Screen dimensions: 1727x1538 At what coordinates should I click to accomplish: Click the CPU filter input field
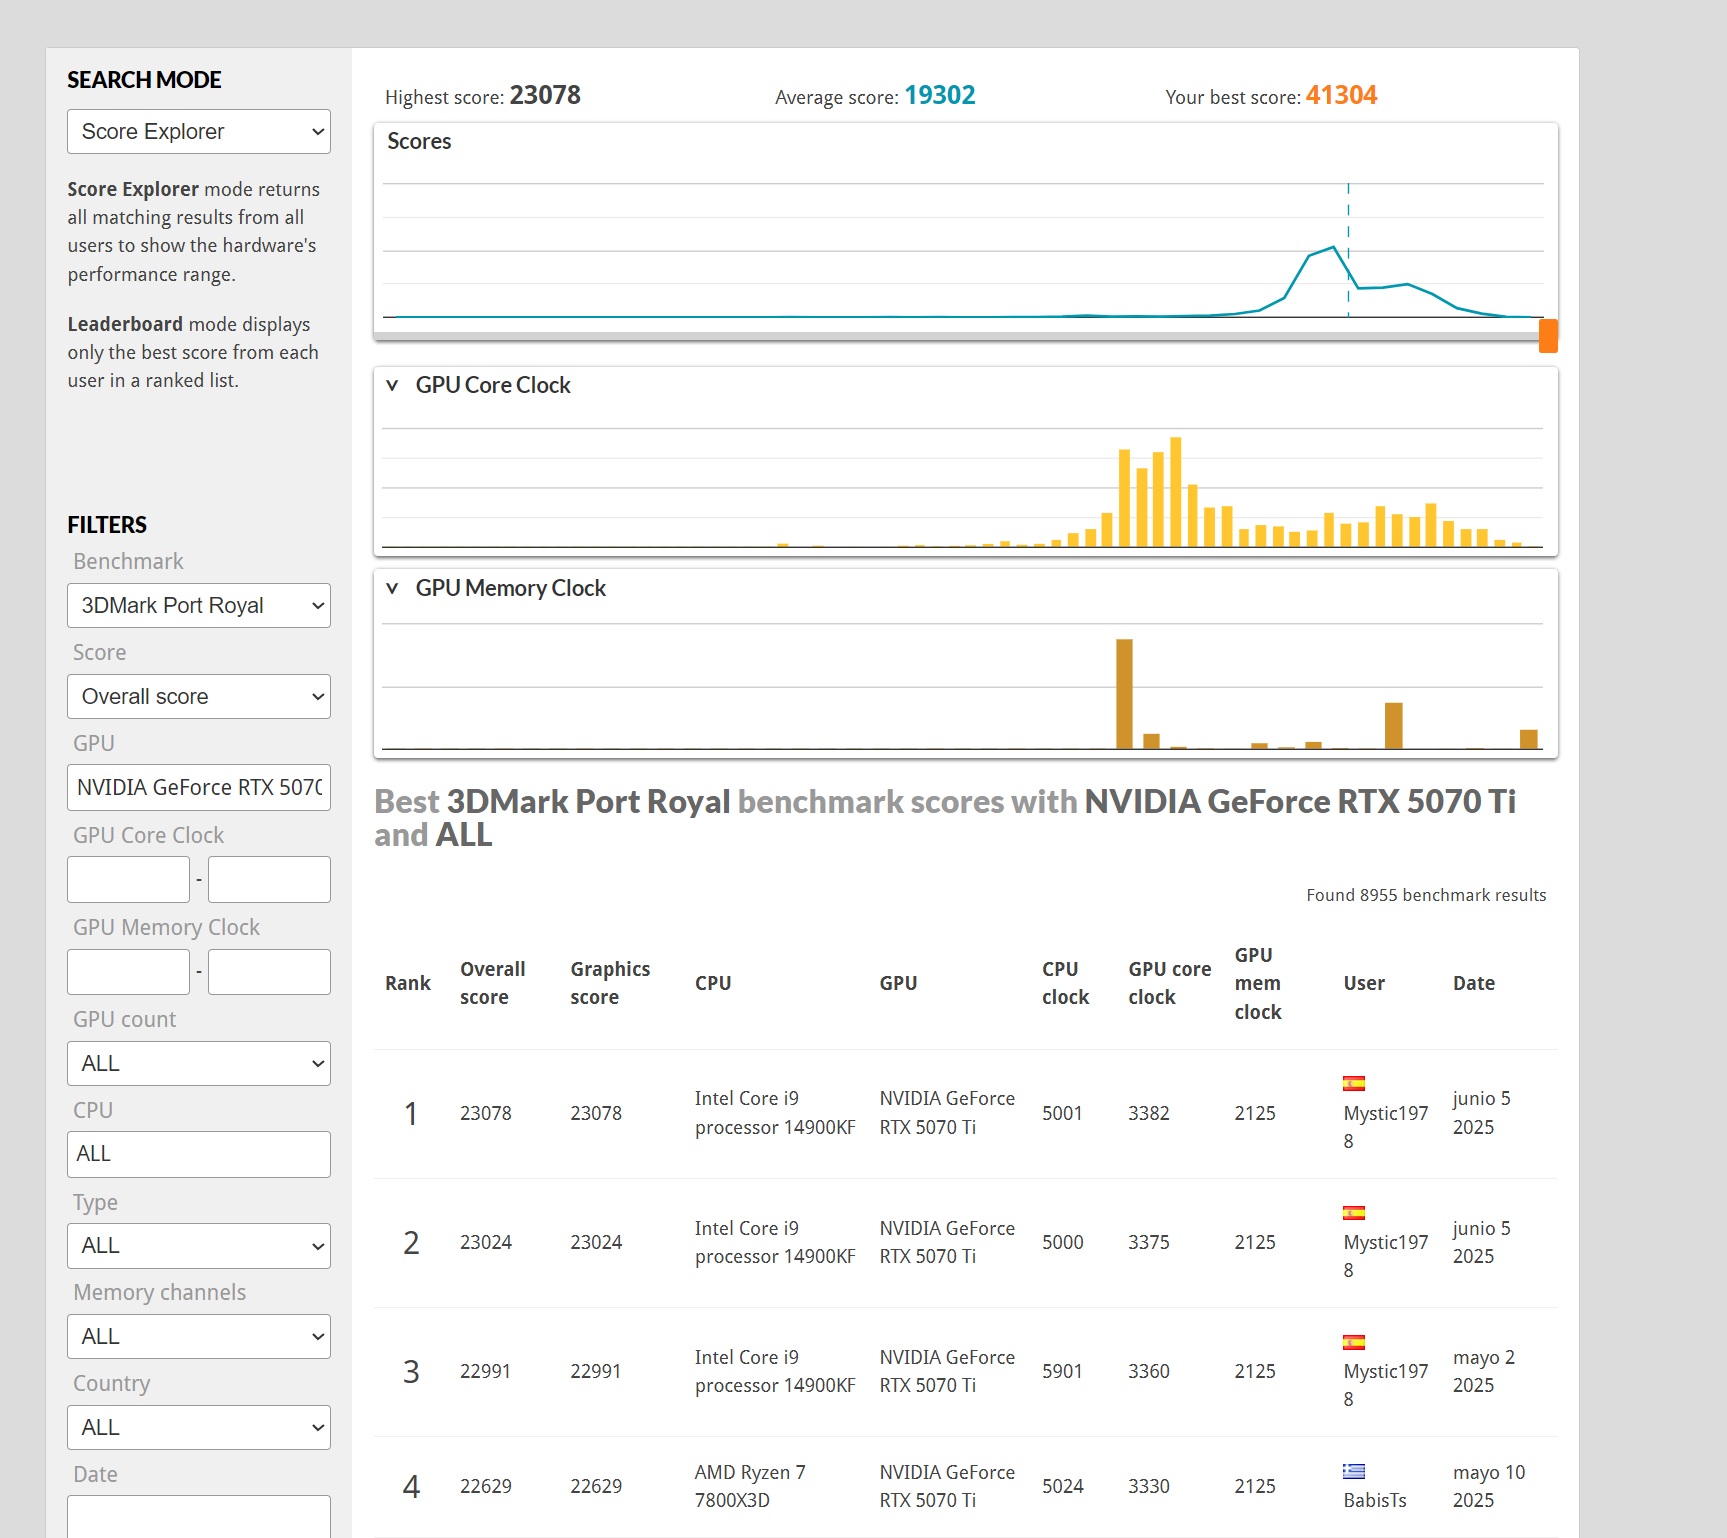click(x=198, y=1154)
